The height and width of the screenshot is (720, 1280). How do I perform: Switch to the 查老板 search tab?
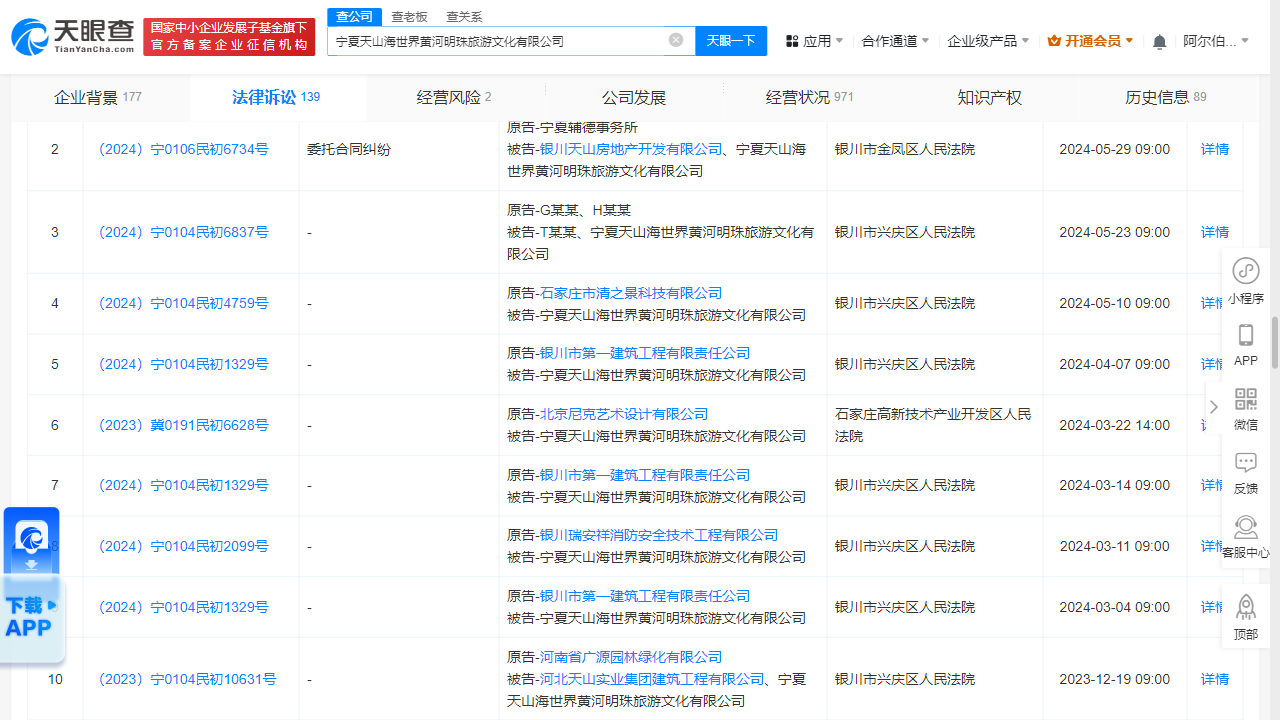(x=409, y=16)
